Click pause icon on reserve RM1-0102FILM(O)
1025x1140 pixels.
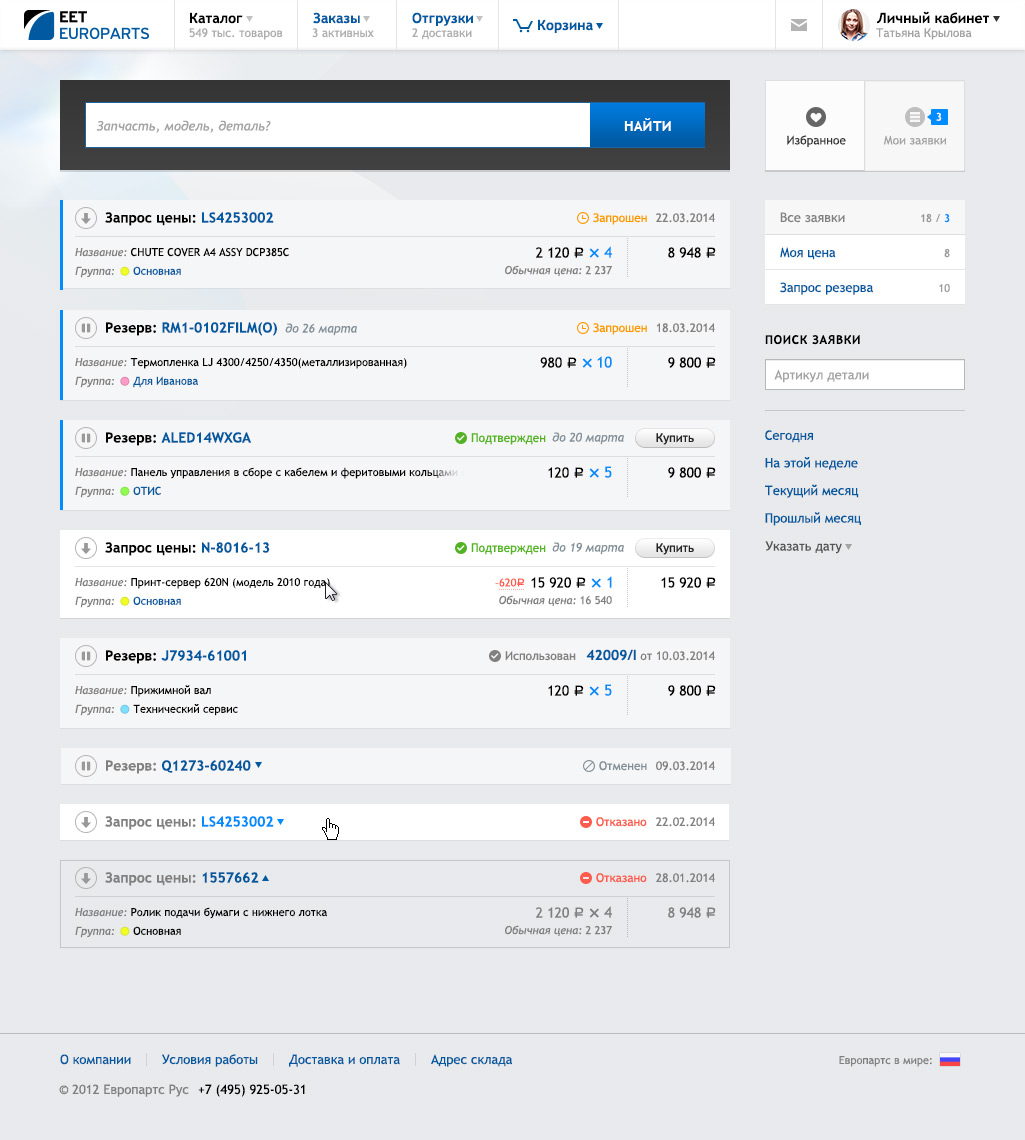pos(86,328)
